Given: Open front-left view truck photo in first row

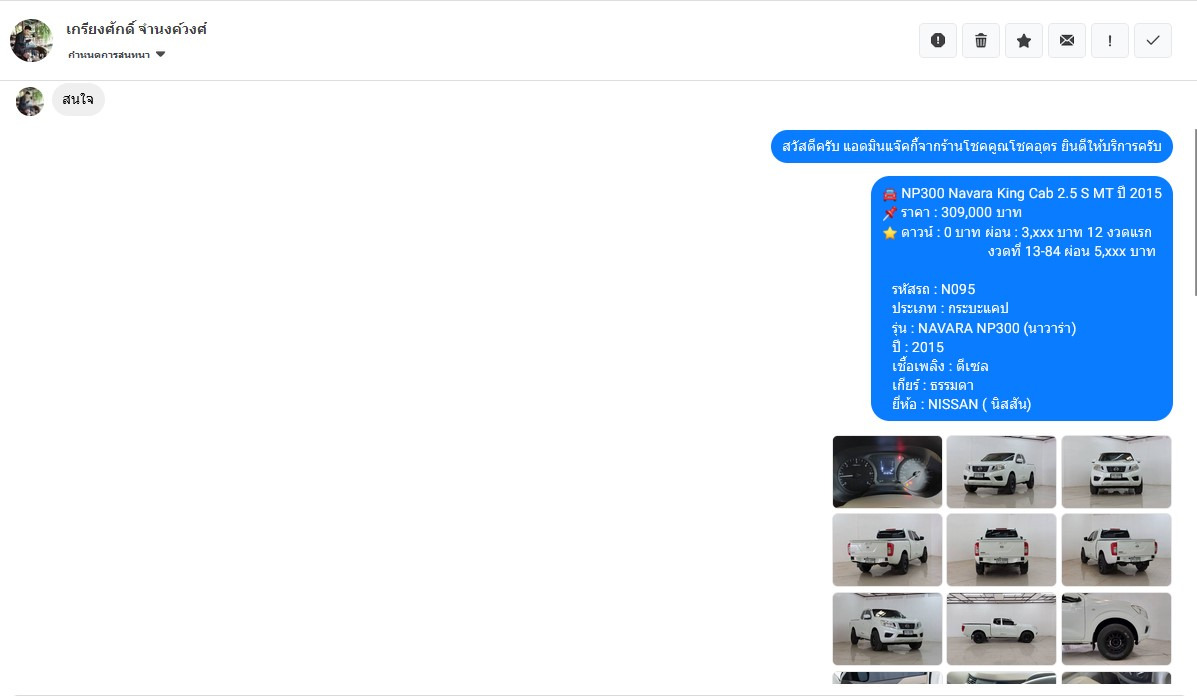Looking at the screenshot, I should pos(1002,472).
